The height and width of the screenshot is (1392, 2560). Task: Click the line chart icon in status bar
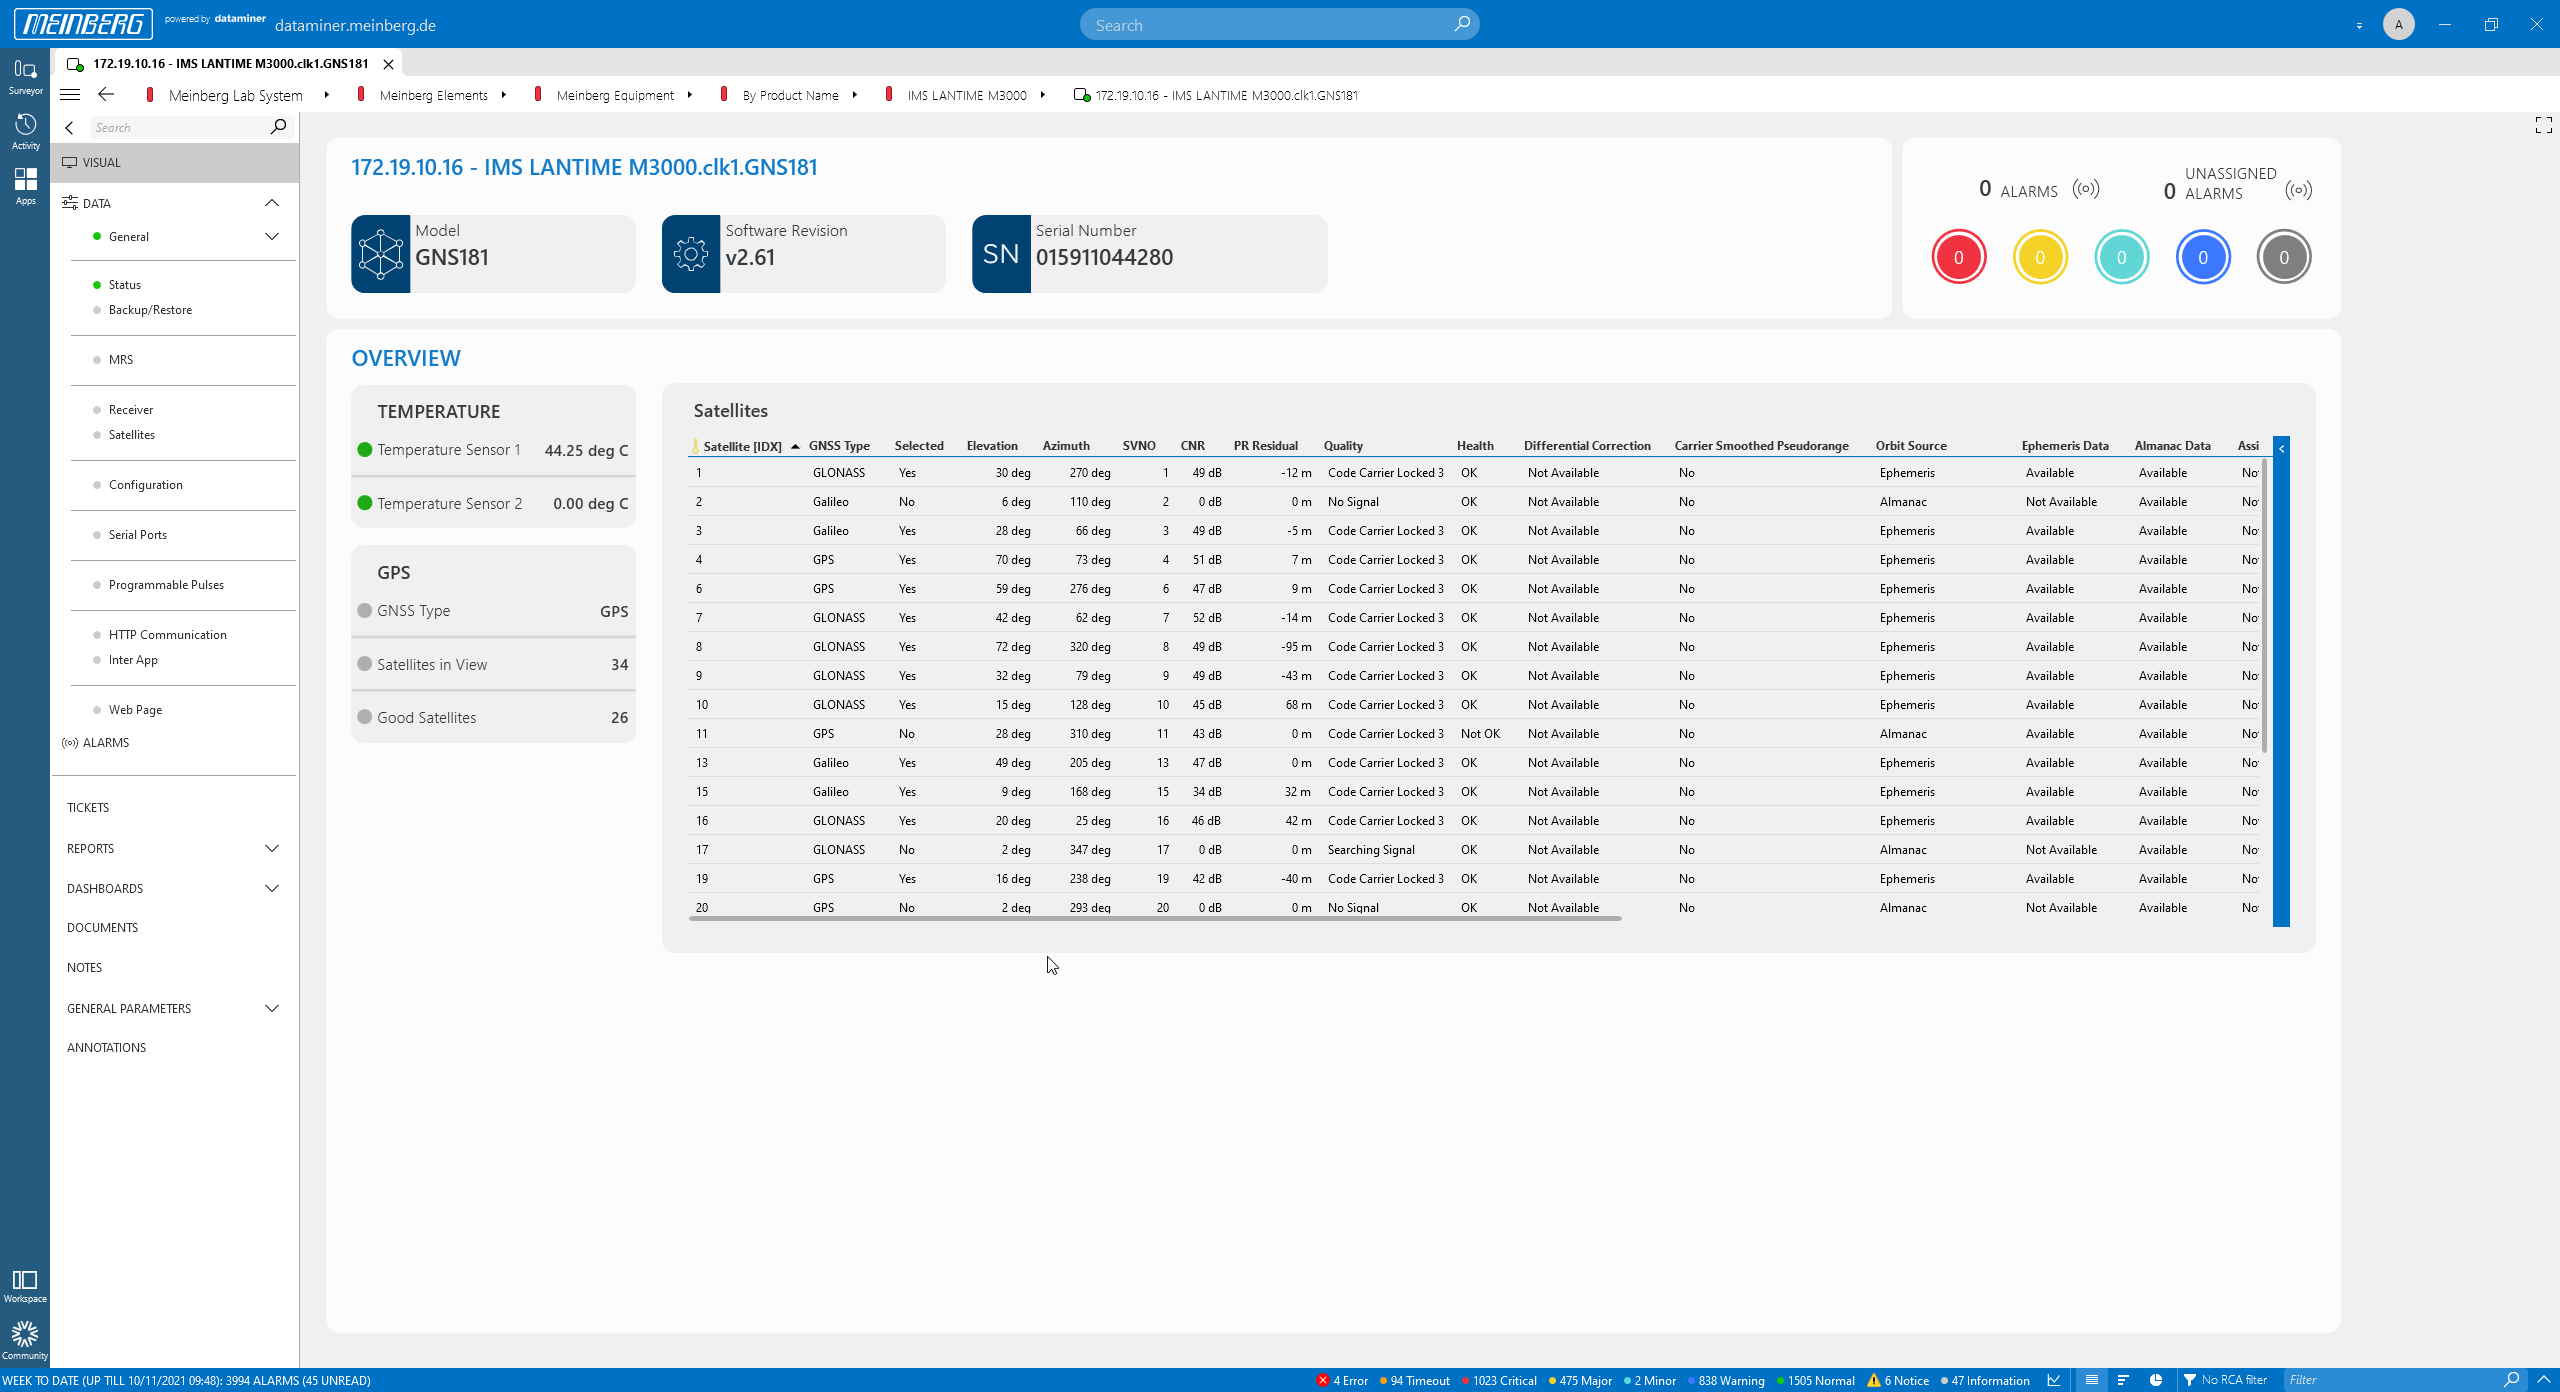(2053, 1380)
